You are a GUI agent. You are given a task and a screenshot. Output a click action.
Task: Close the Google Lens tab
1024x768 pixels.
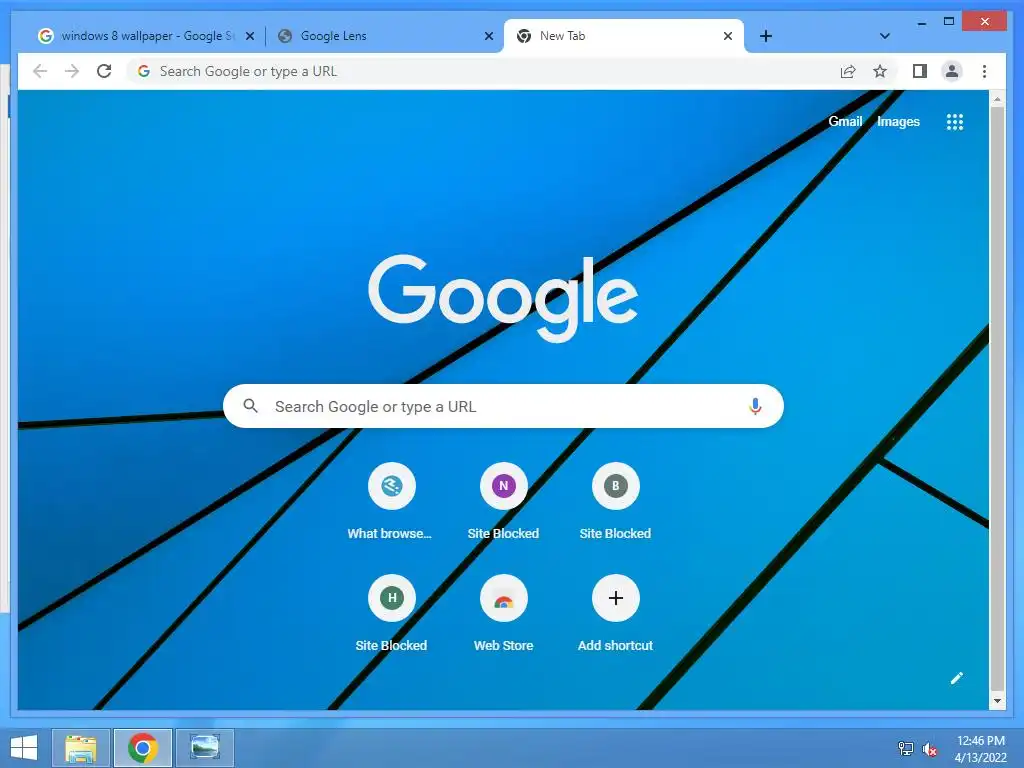(x=488, y=36)
